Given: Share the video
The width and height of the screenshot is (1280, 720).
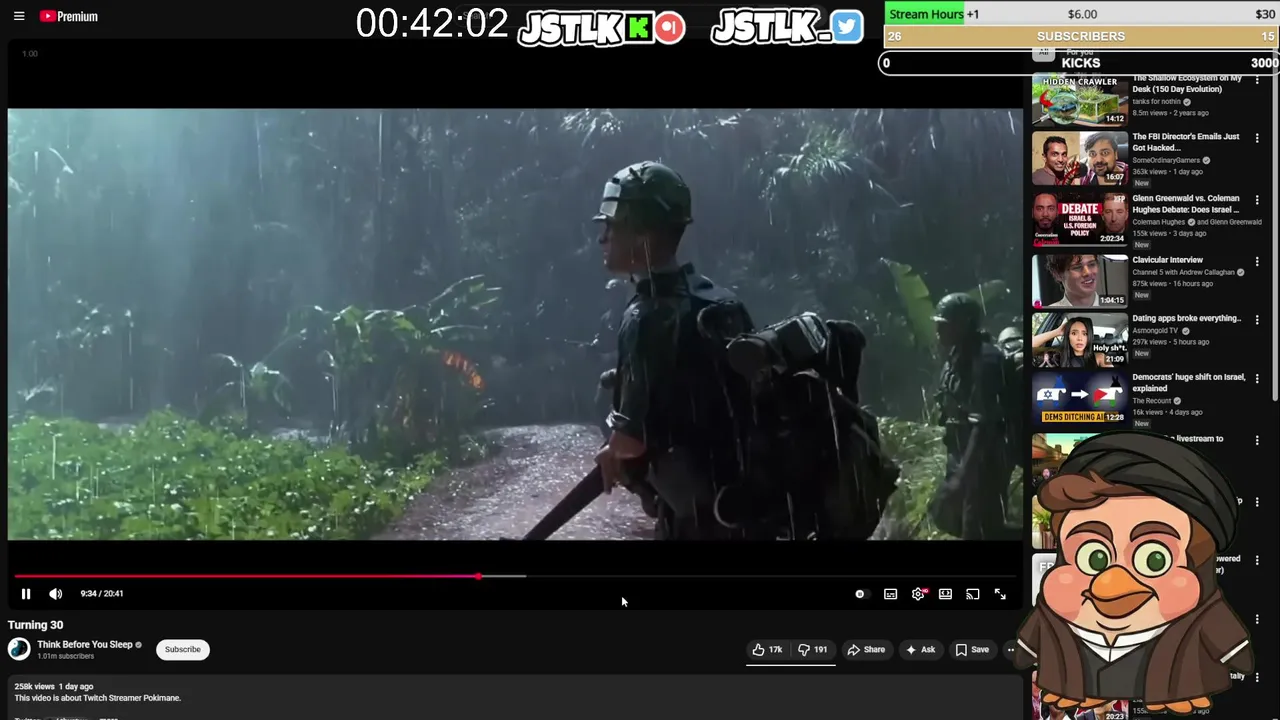Looking at the screenshot, I should coord(866,649).
